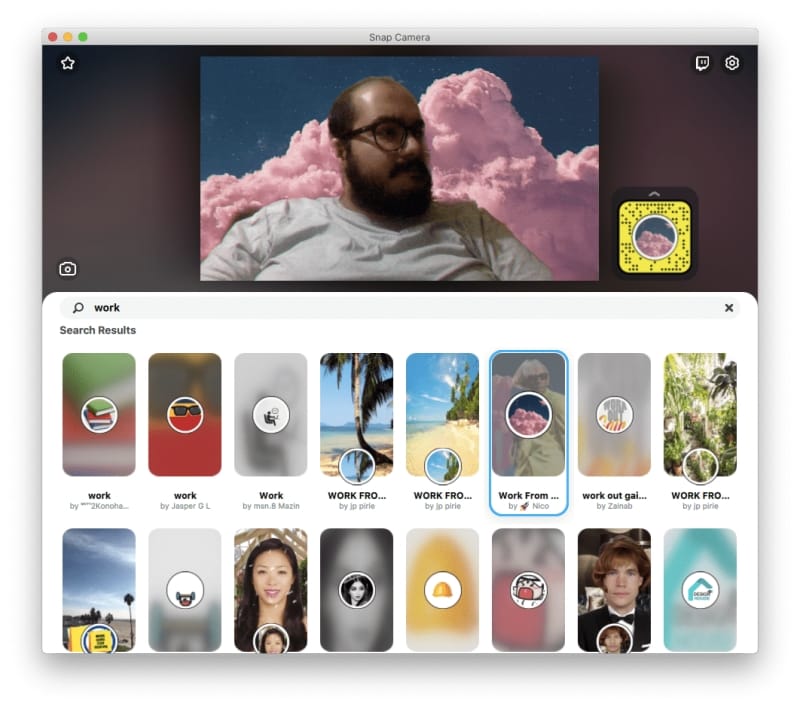The width and height of the screenshot is (800, 709).
Task: Select the lens with dumbbell character icon
Action: click(185, 590)
